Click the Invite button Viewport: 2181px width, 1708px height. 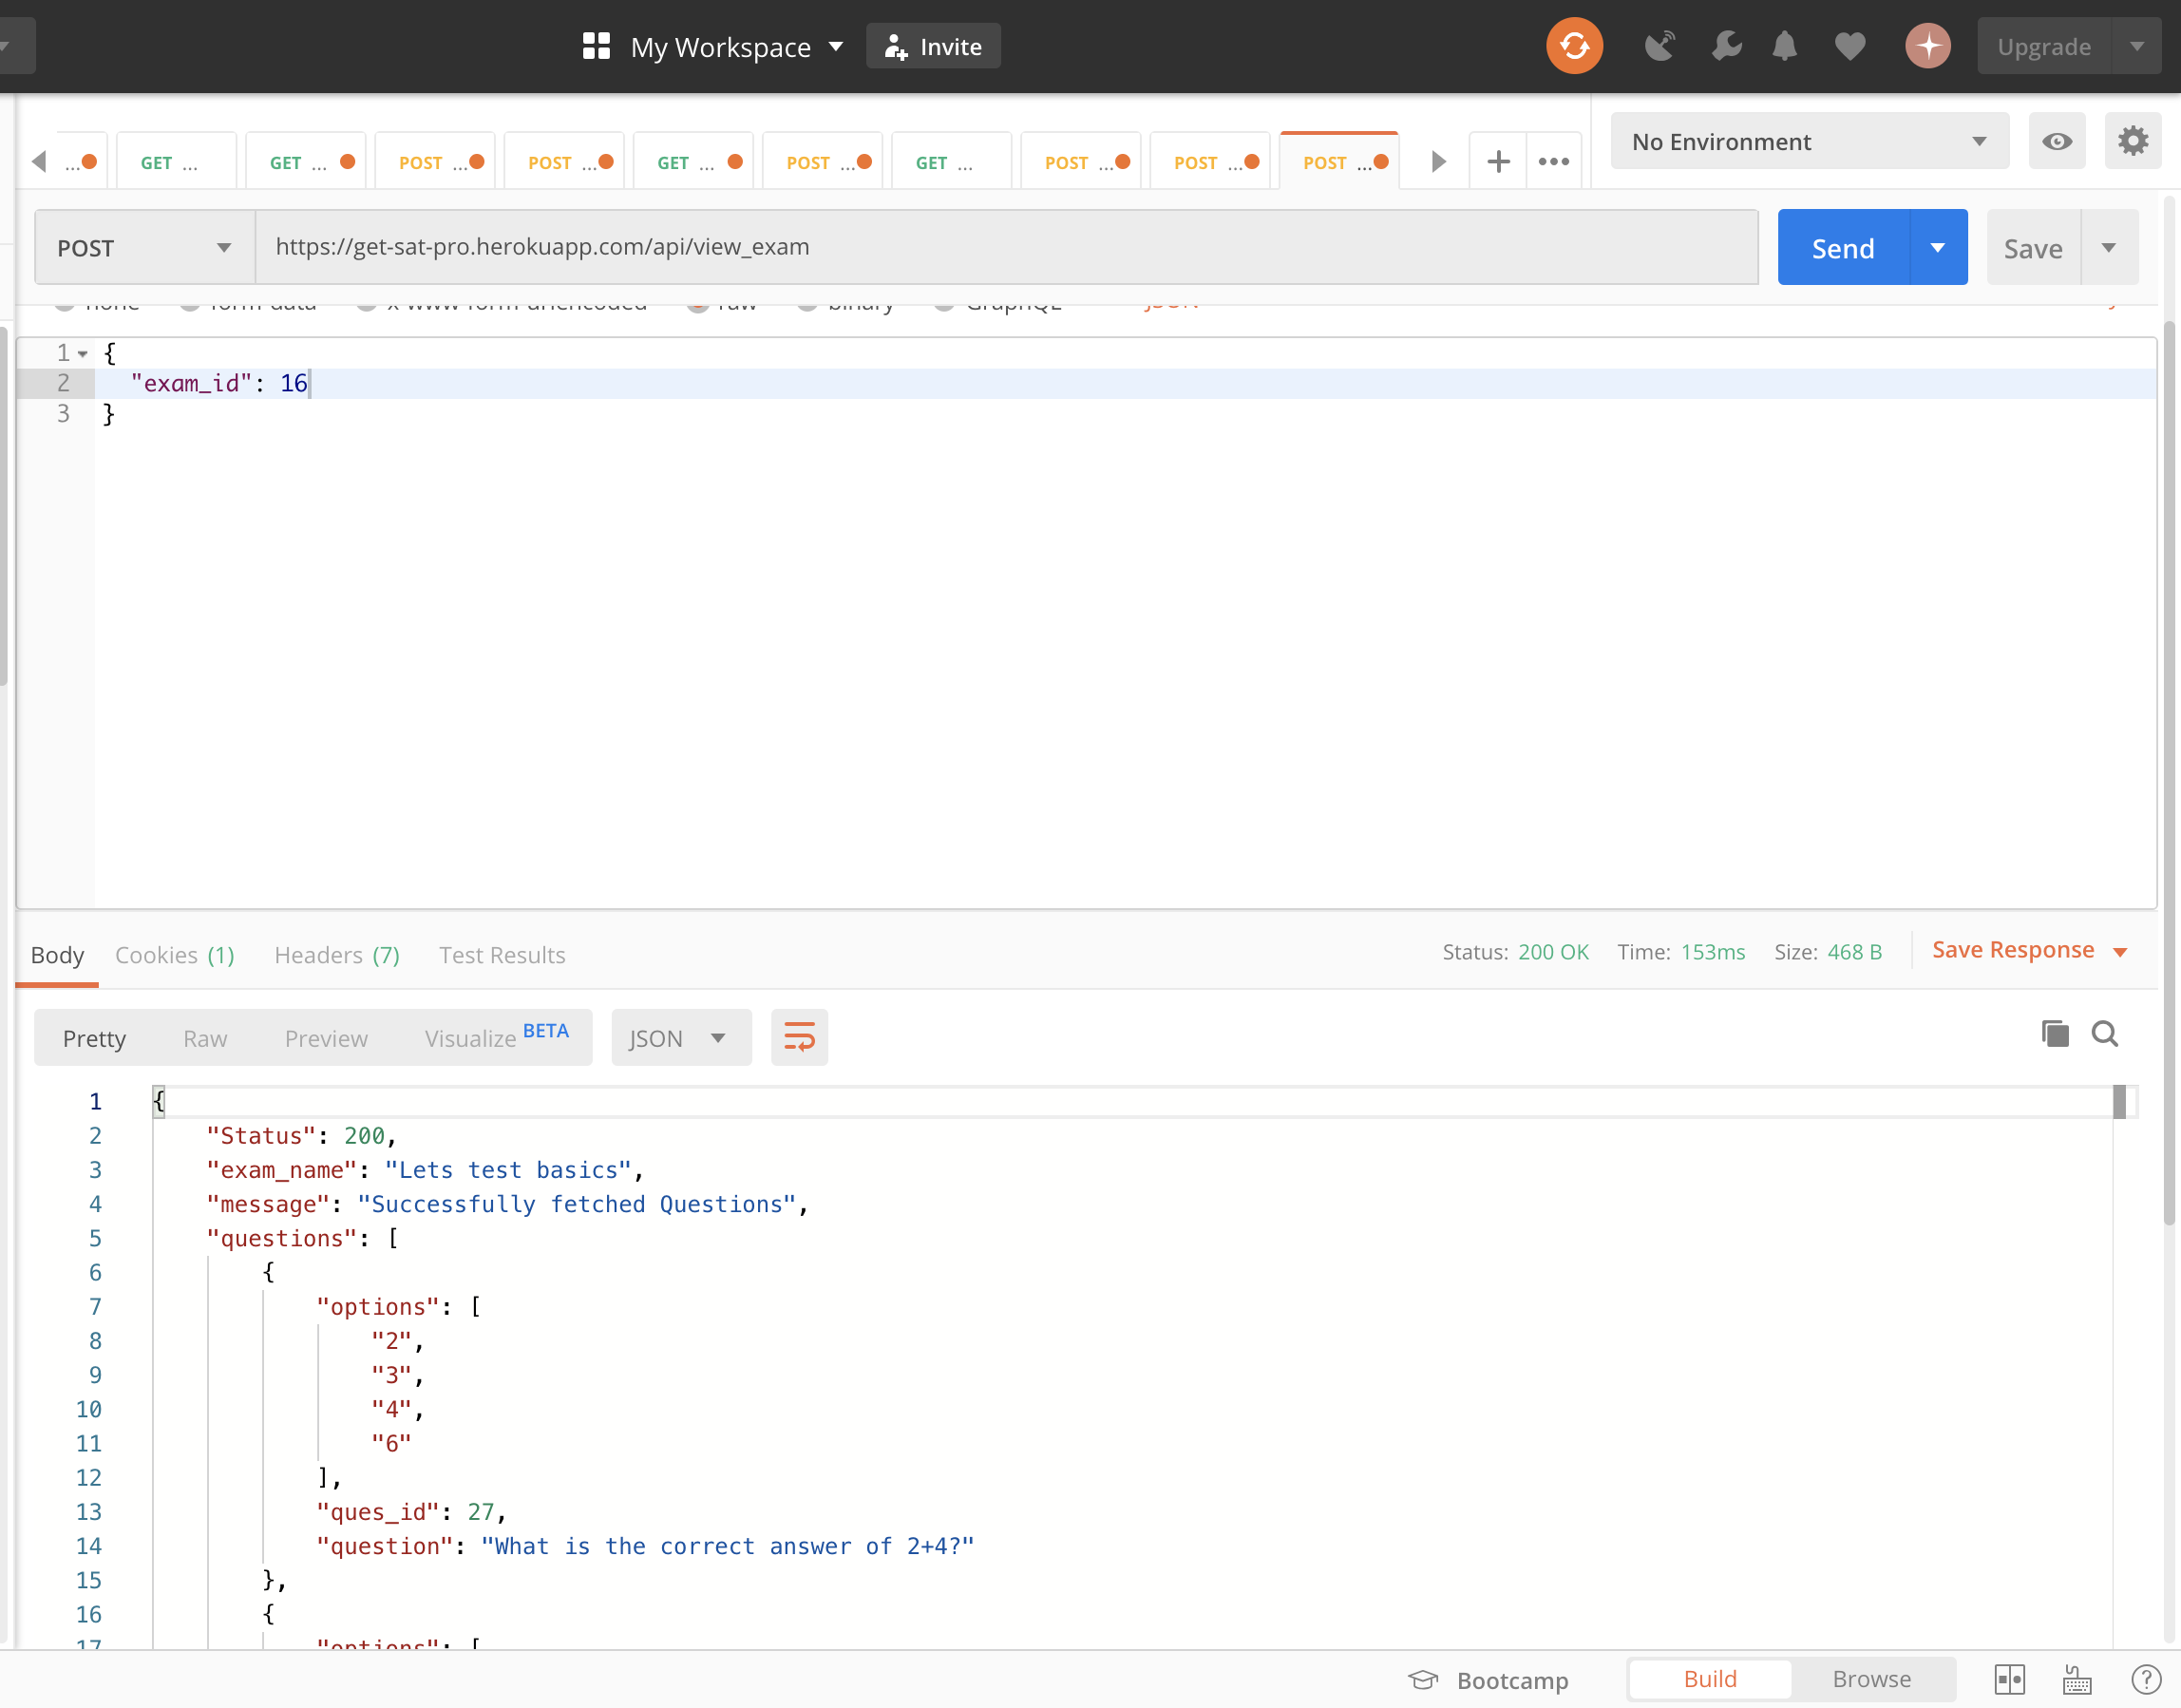coord(933,46)
